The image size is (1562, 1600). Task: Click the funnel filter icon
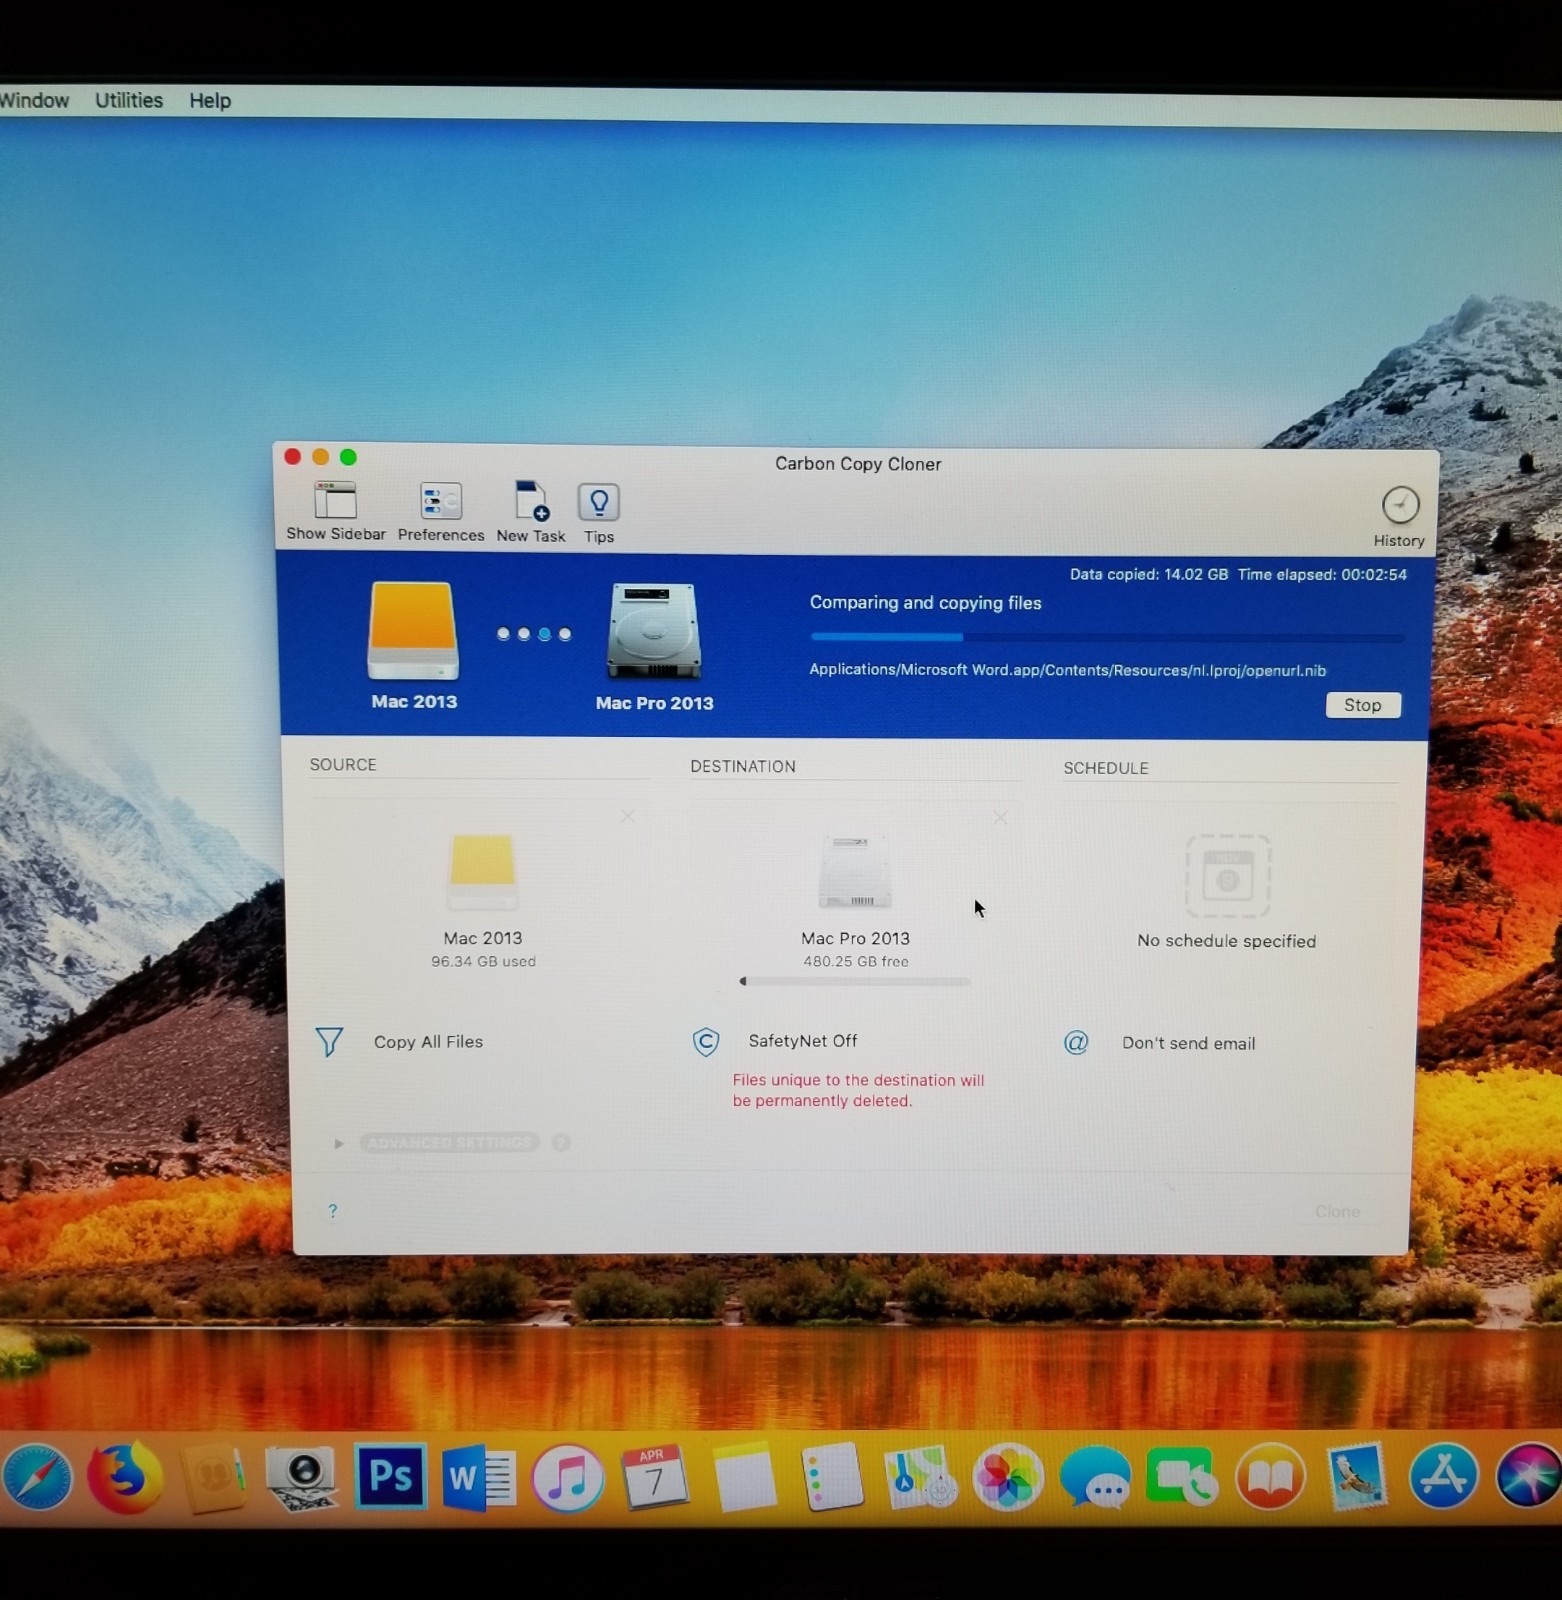click(329, 1042)
